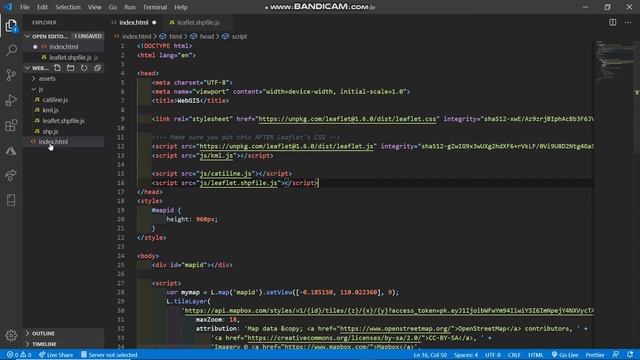The height and width of the screenshot is (360, 640).
Task: Switch to the leaflet.shpfile.js editor tab
Action: point(198,22)
